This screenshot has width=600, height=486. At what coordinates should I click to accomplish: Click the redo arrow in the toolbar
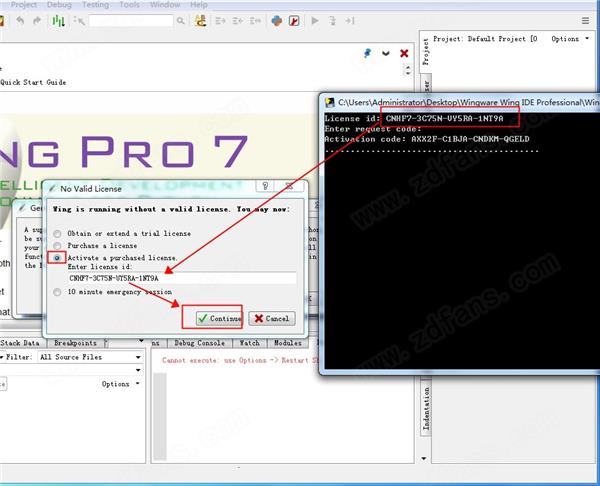(37, 20)
